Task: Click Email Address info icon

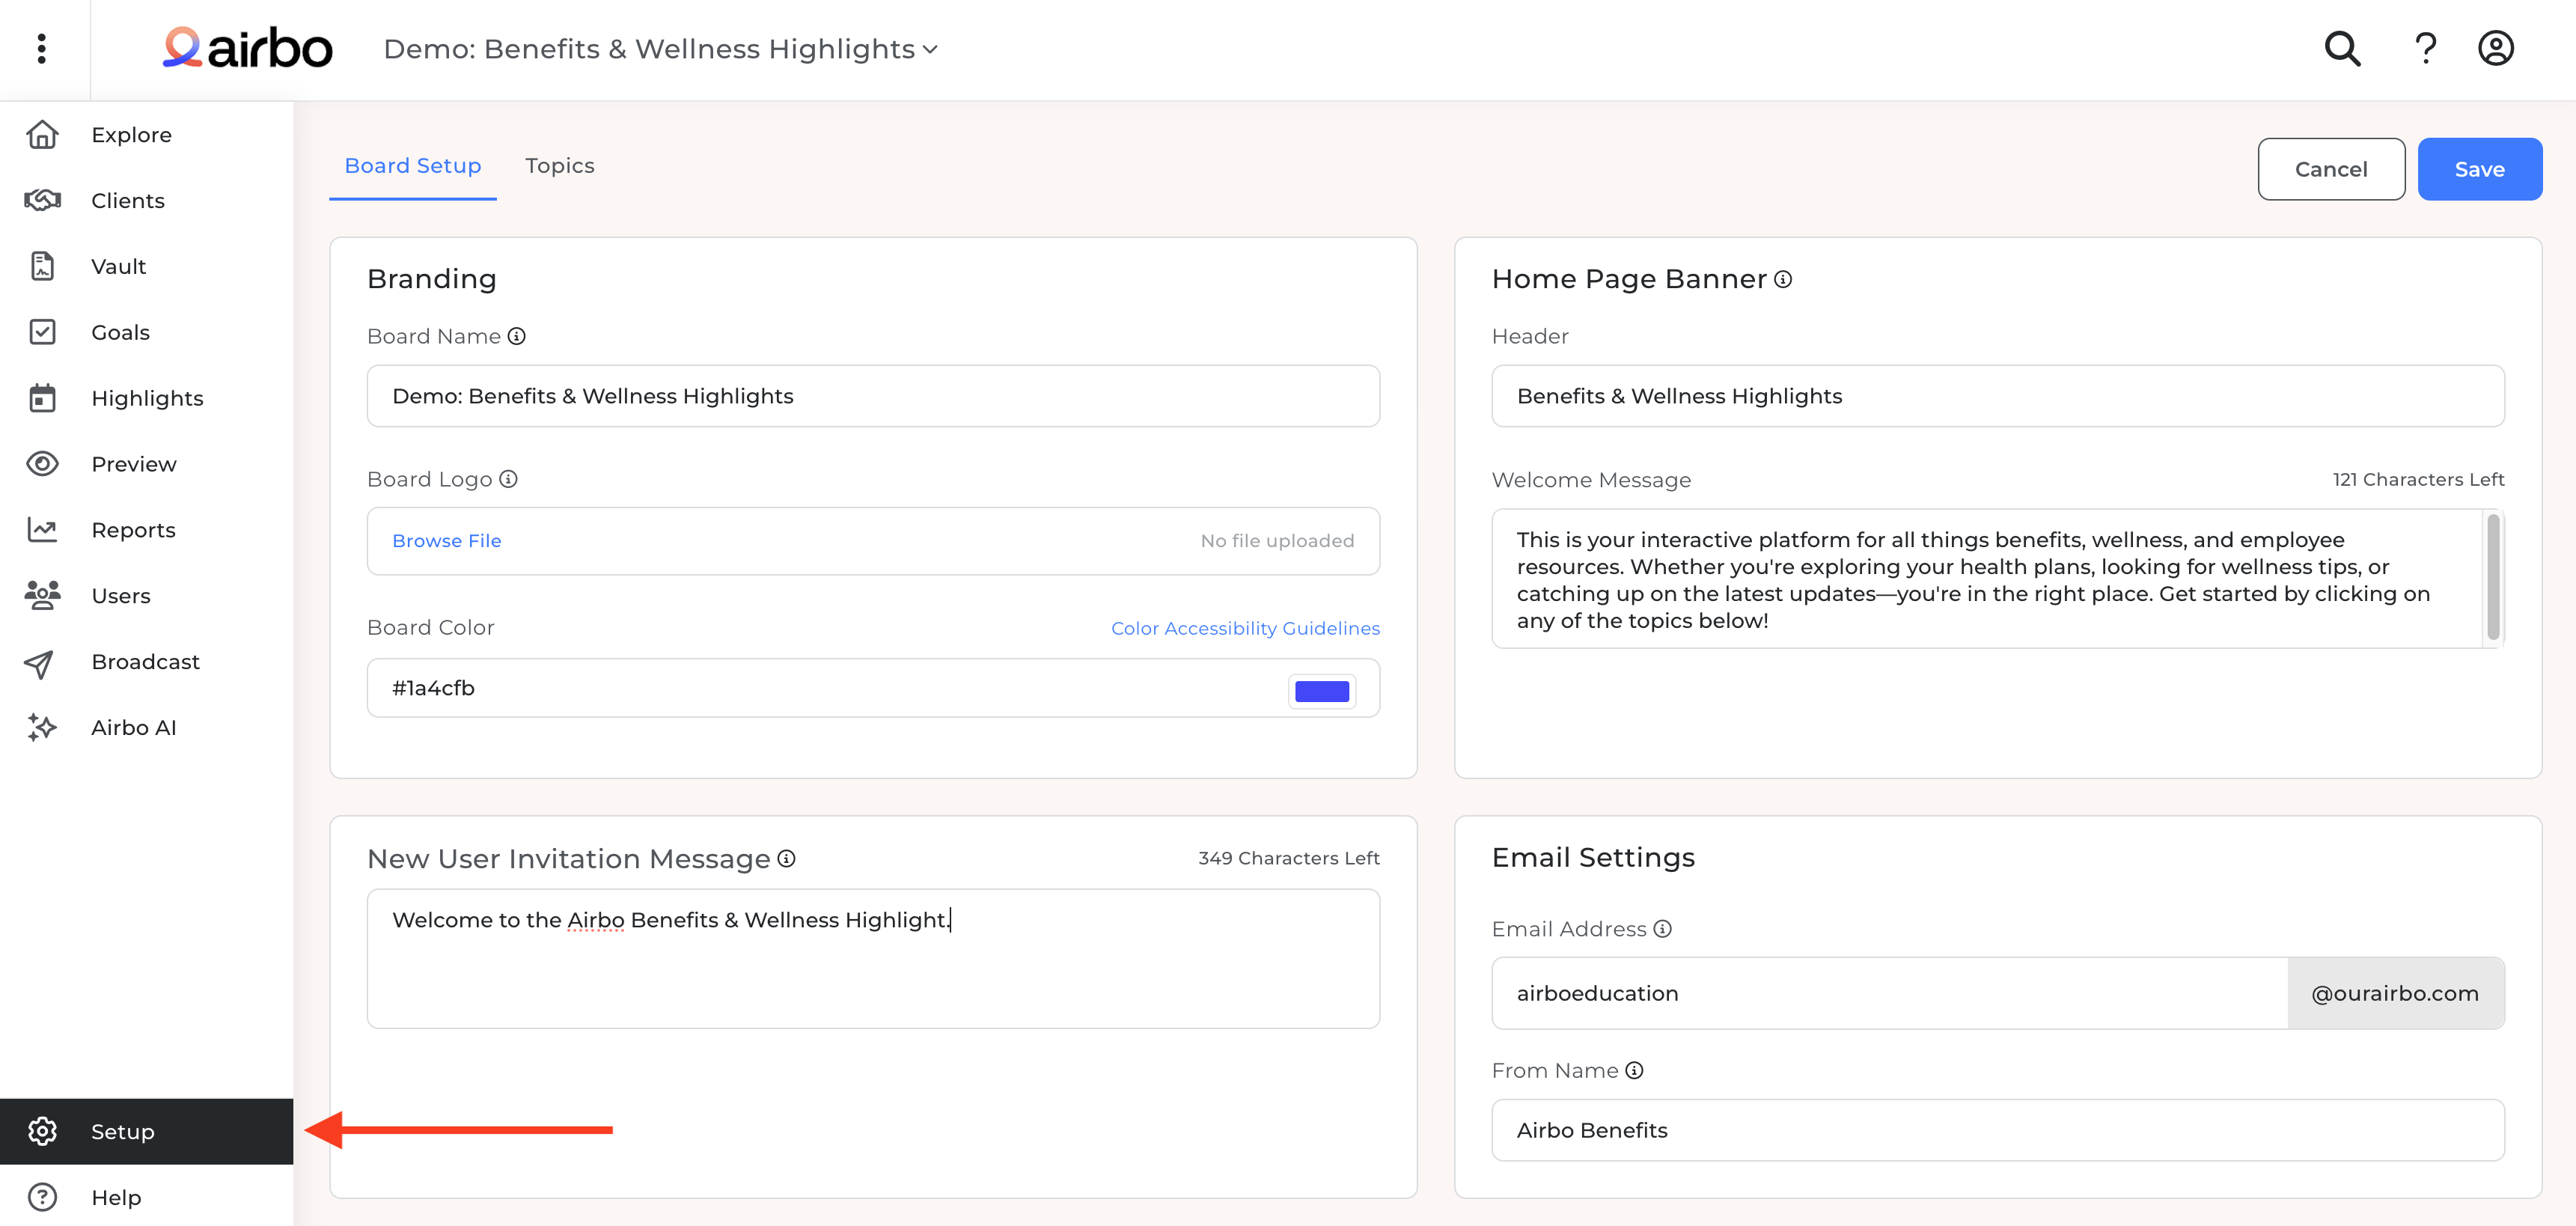Action: [1662, 929]
